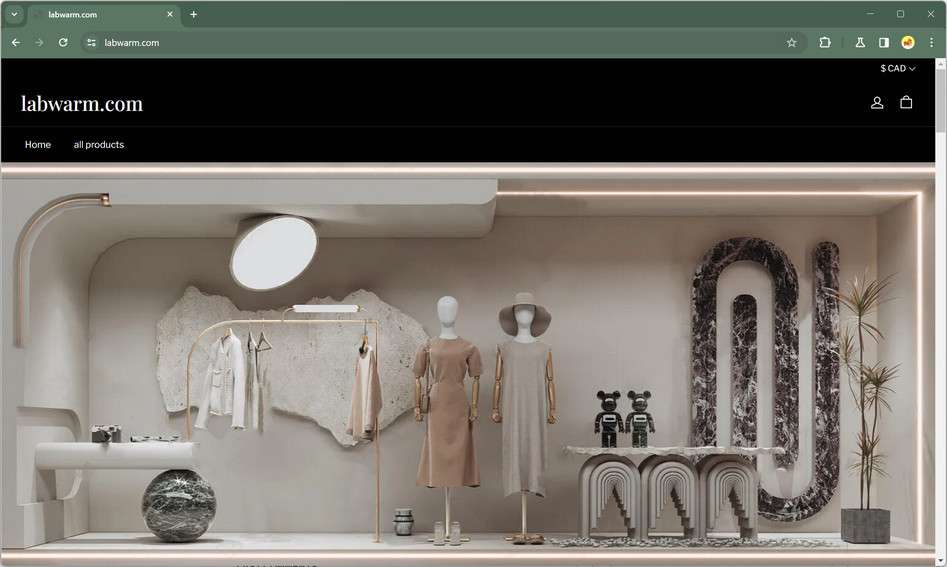Expand the tab search dropdown arrow
The width and height of the screenshot is (947, 567).
[x=14, y=14]
